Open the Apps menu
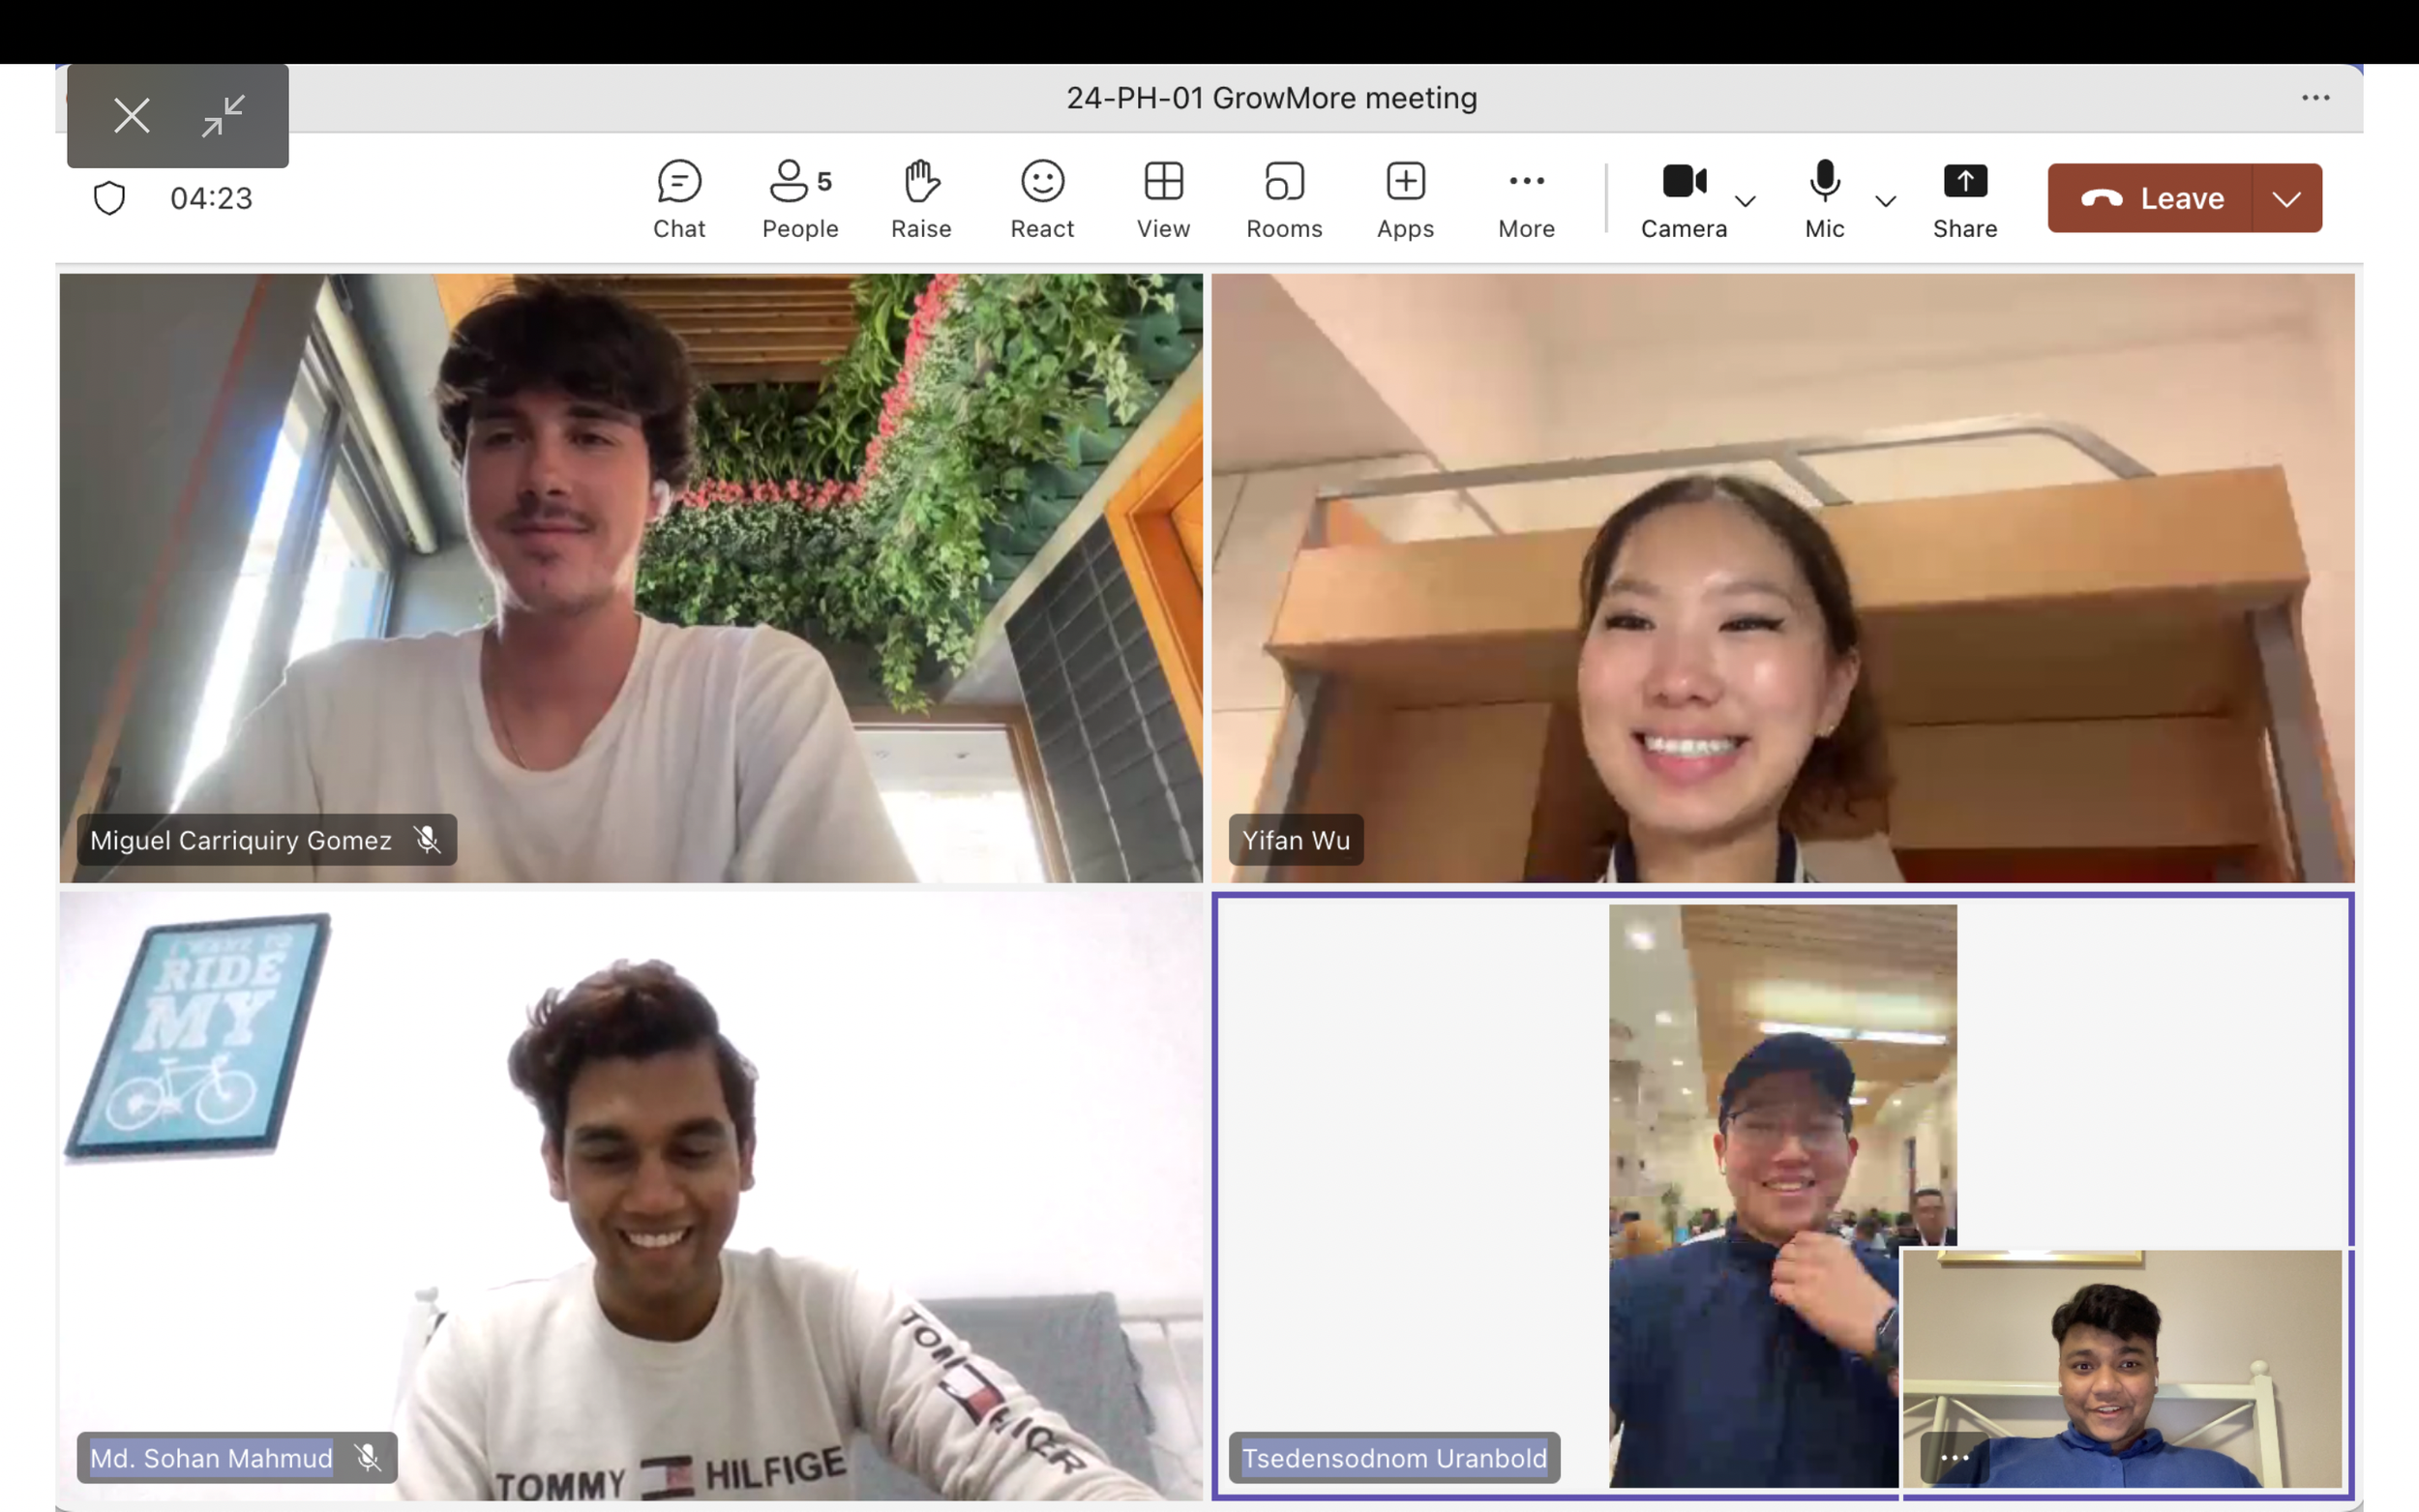This screenshot has width=2419, height=1512. coord(1405,199)
